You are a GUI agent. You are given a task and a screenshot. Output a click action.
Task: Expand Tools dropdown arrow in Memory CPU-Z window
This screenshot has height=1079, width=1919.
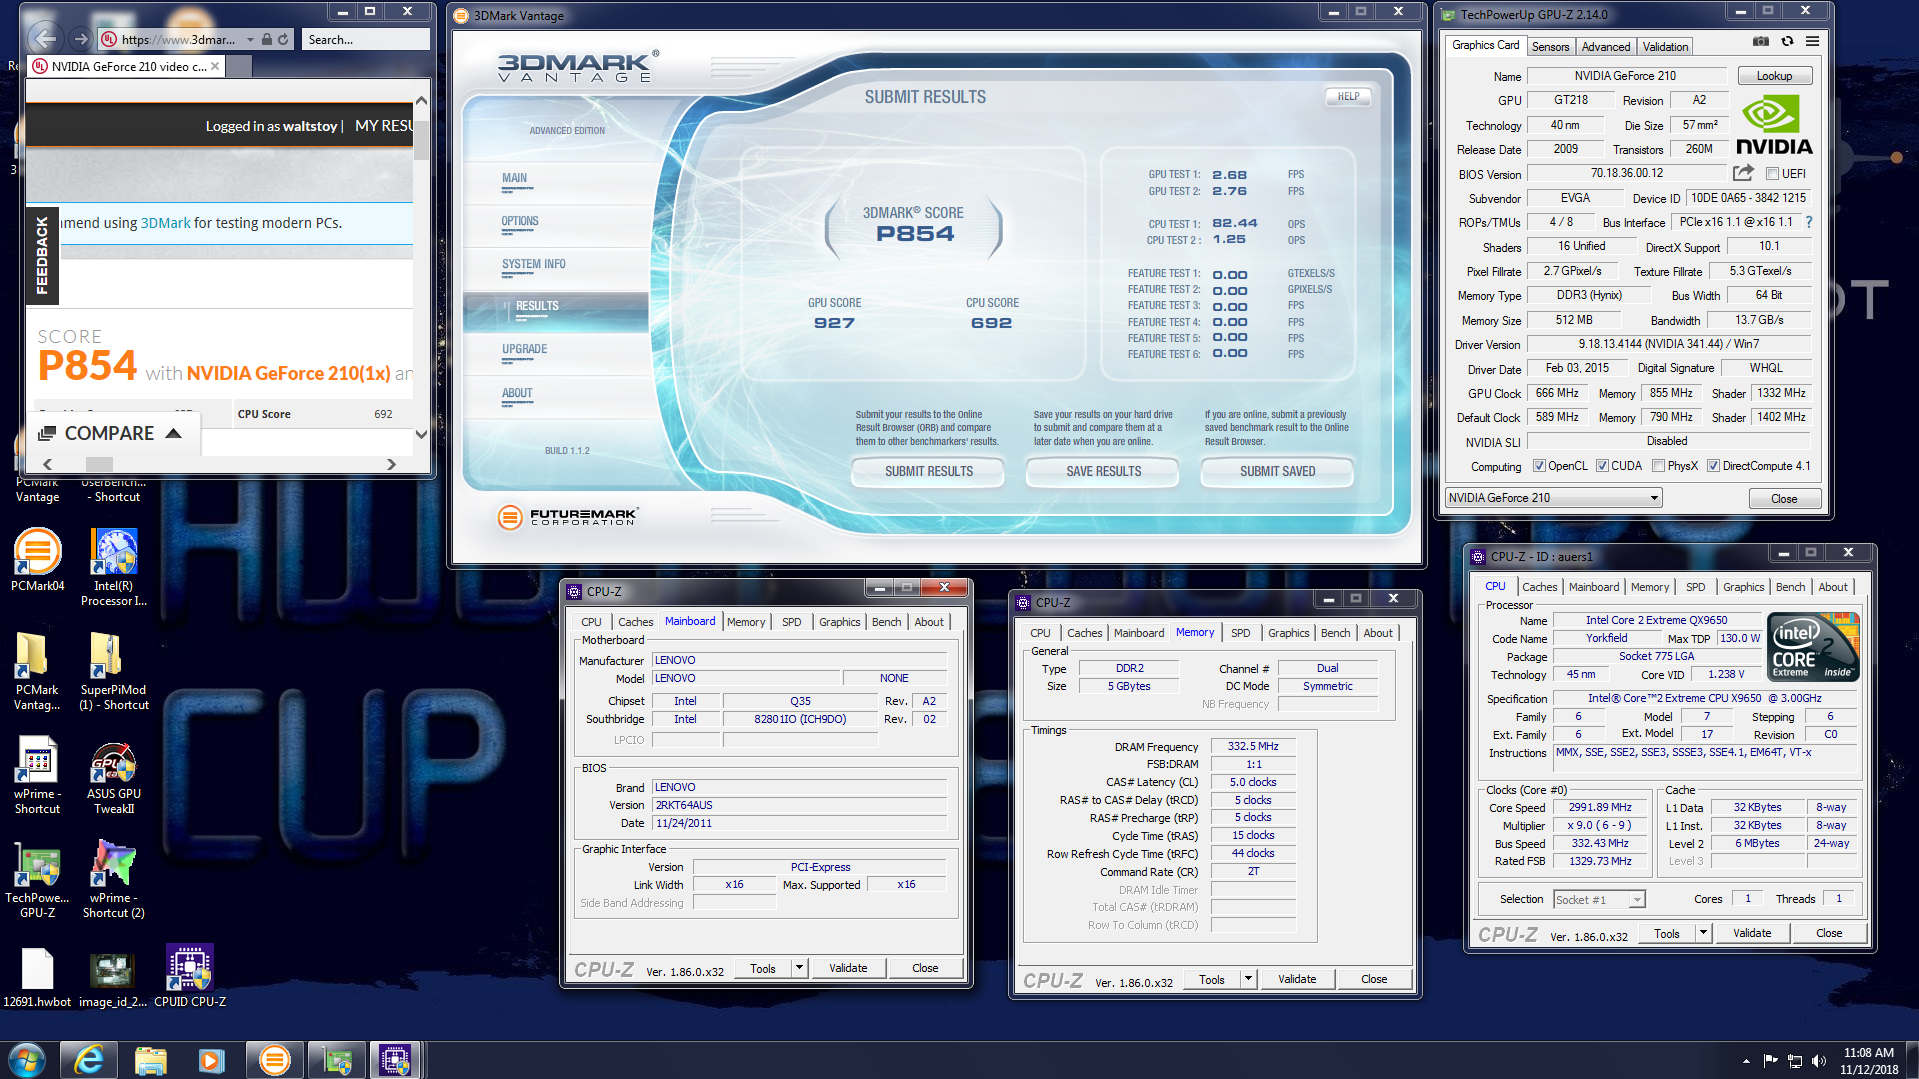[x=1247, y=979]
